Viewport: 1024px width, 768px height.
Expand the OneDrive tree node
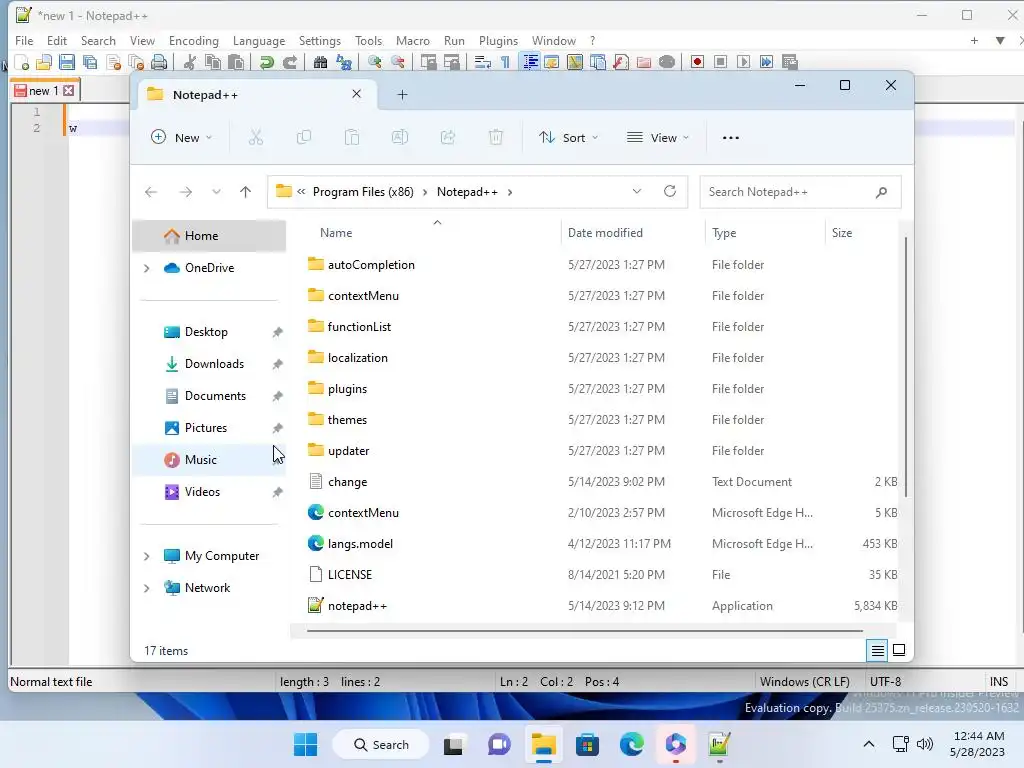pyautogui.click(x=147, y=268)
